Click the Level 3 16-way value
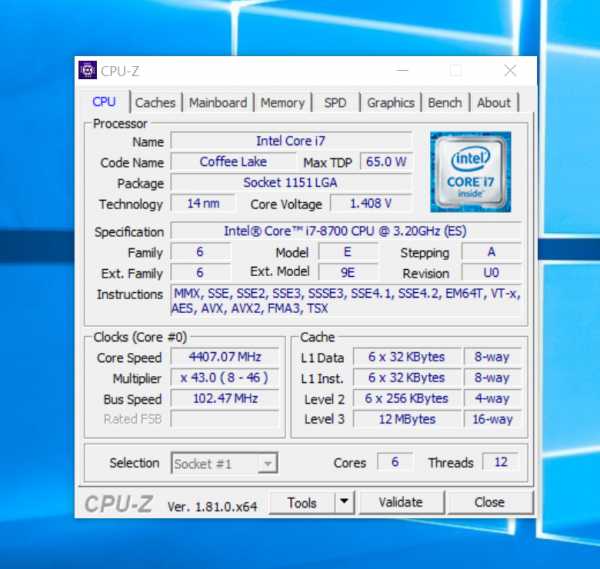600x569 pixels. tap(492, 419)
